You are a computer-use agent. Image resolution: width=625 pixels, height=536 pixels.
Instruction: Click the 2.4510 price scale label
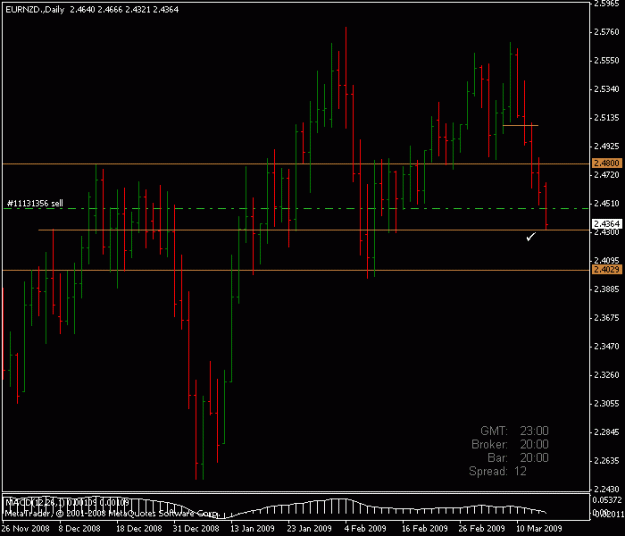607,203
